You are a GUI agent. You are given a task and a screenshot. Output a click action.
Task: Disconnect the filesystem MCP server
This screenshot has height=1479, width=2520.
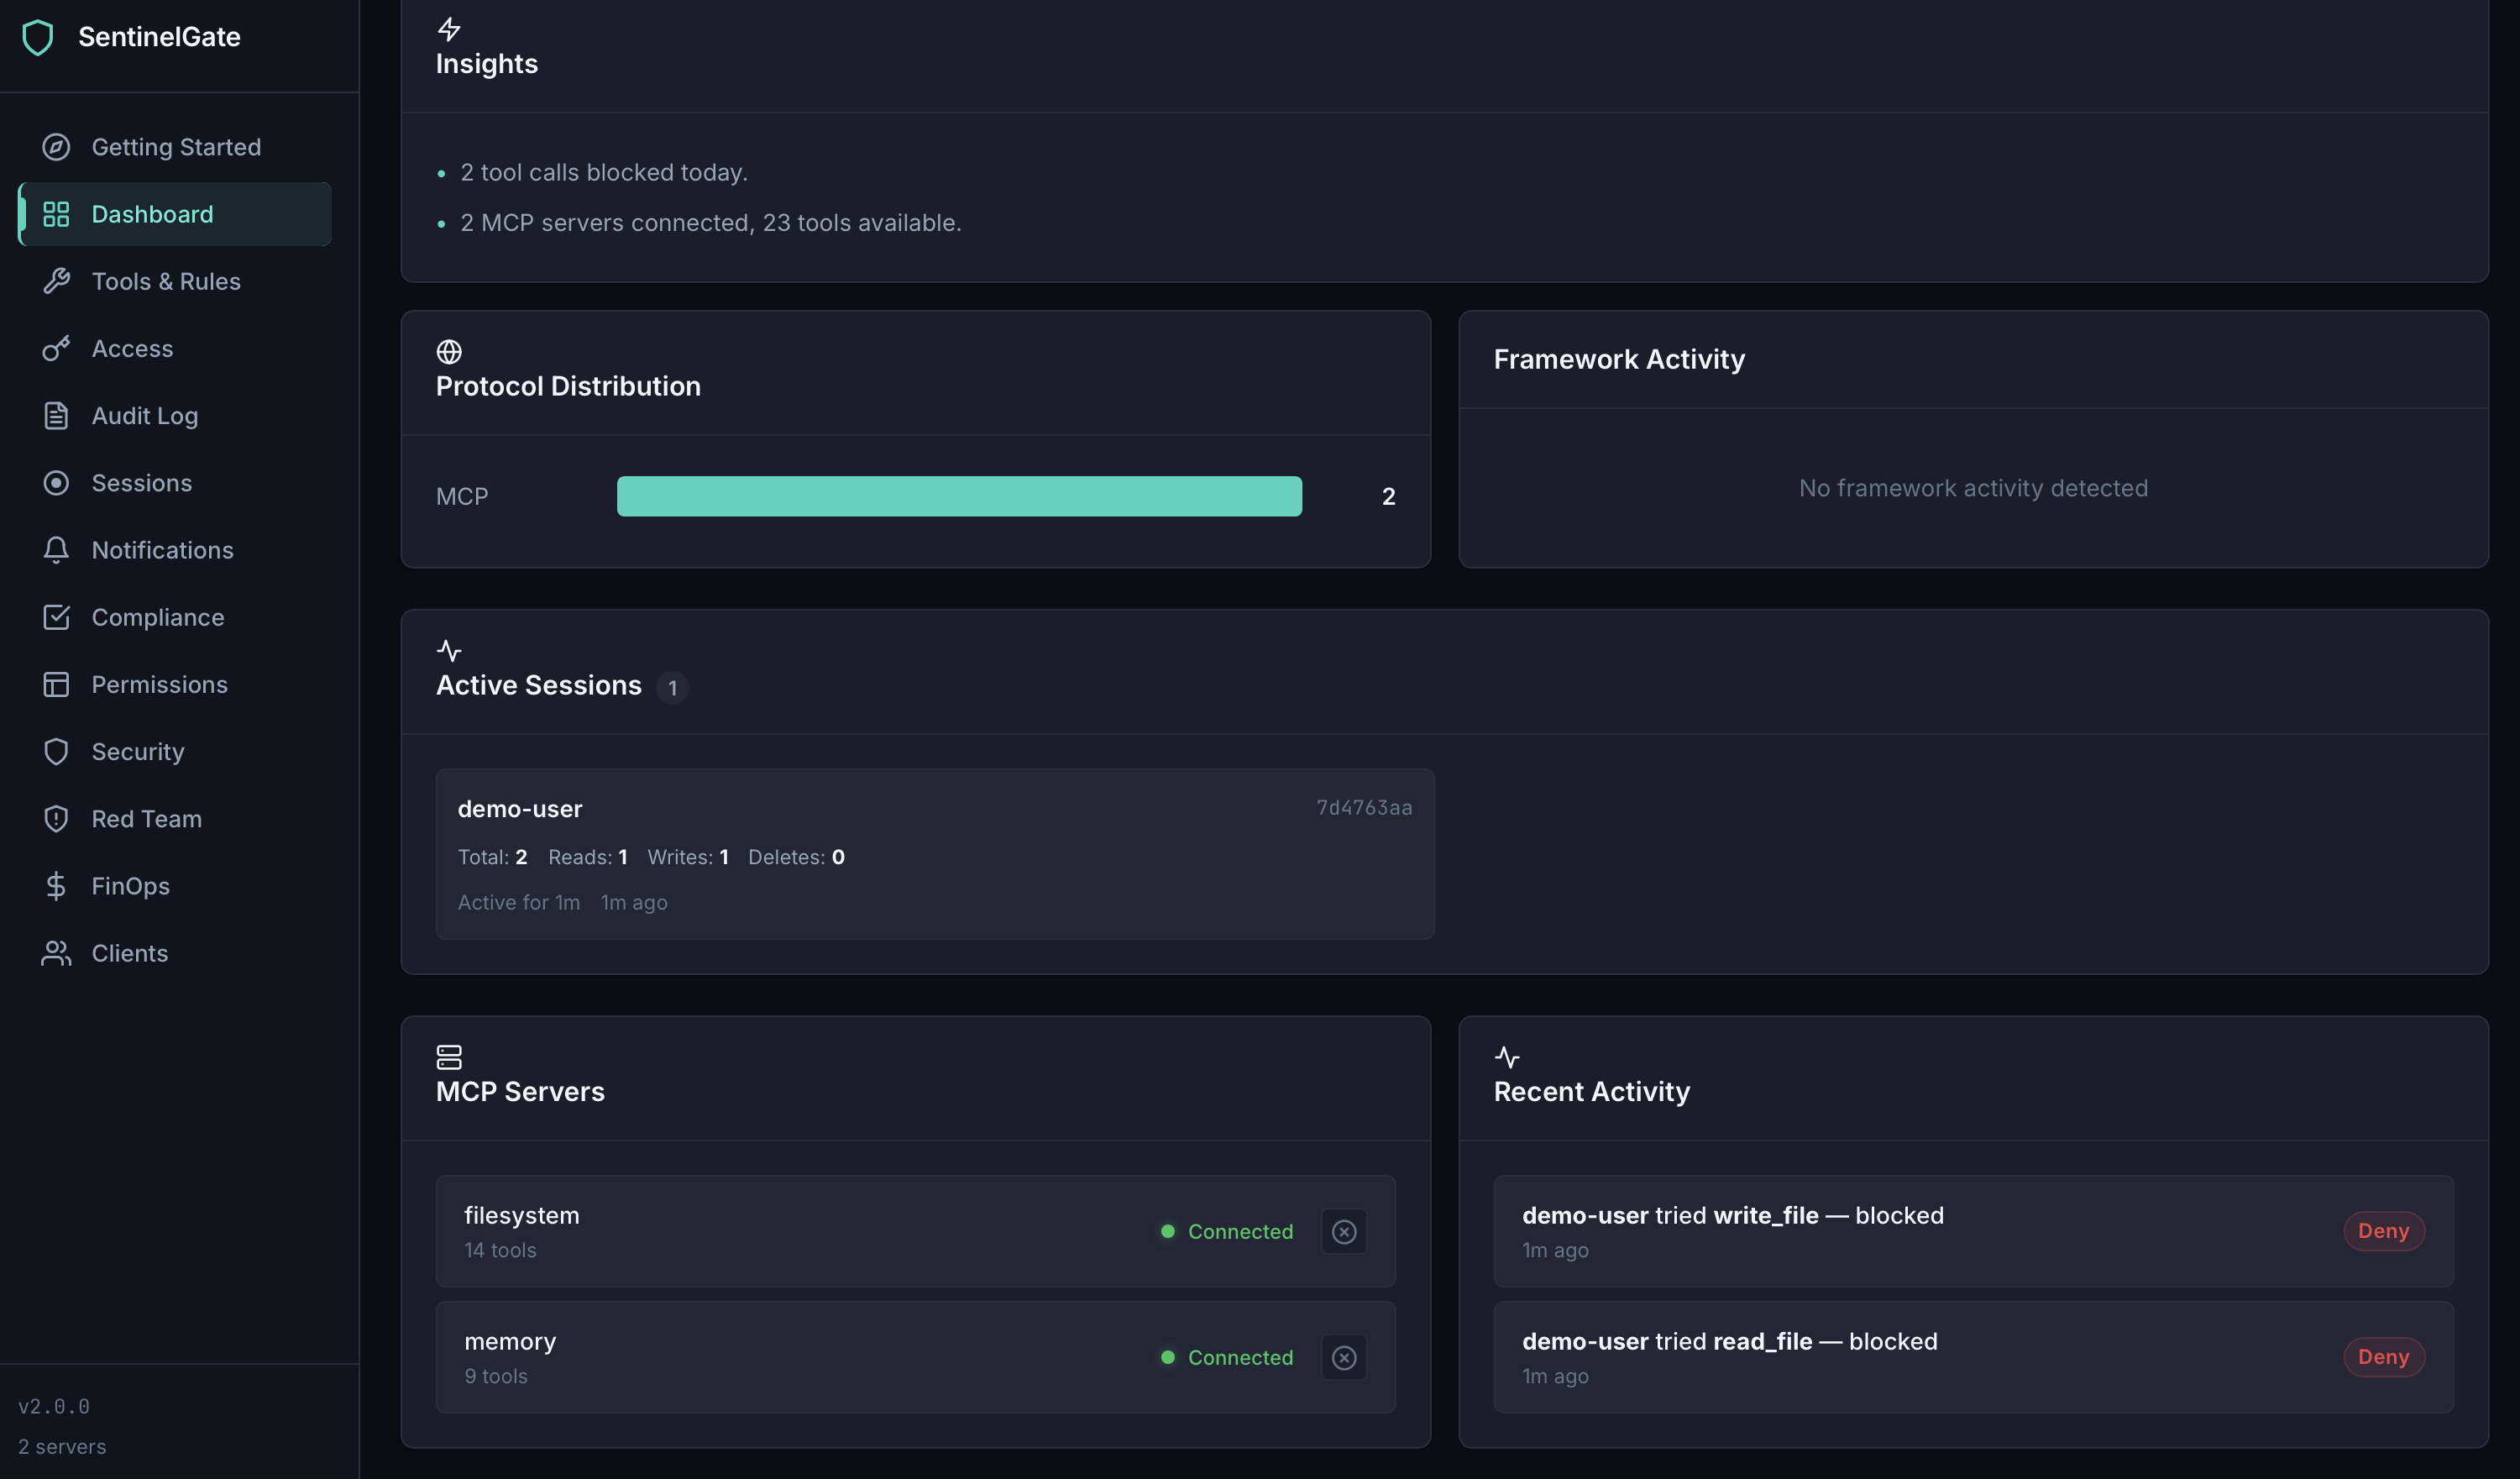pos(1344,1231)
